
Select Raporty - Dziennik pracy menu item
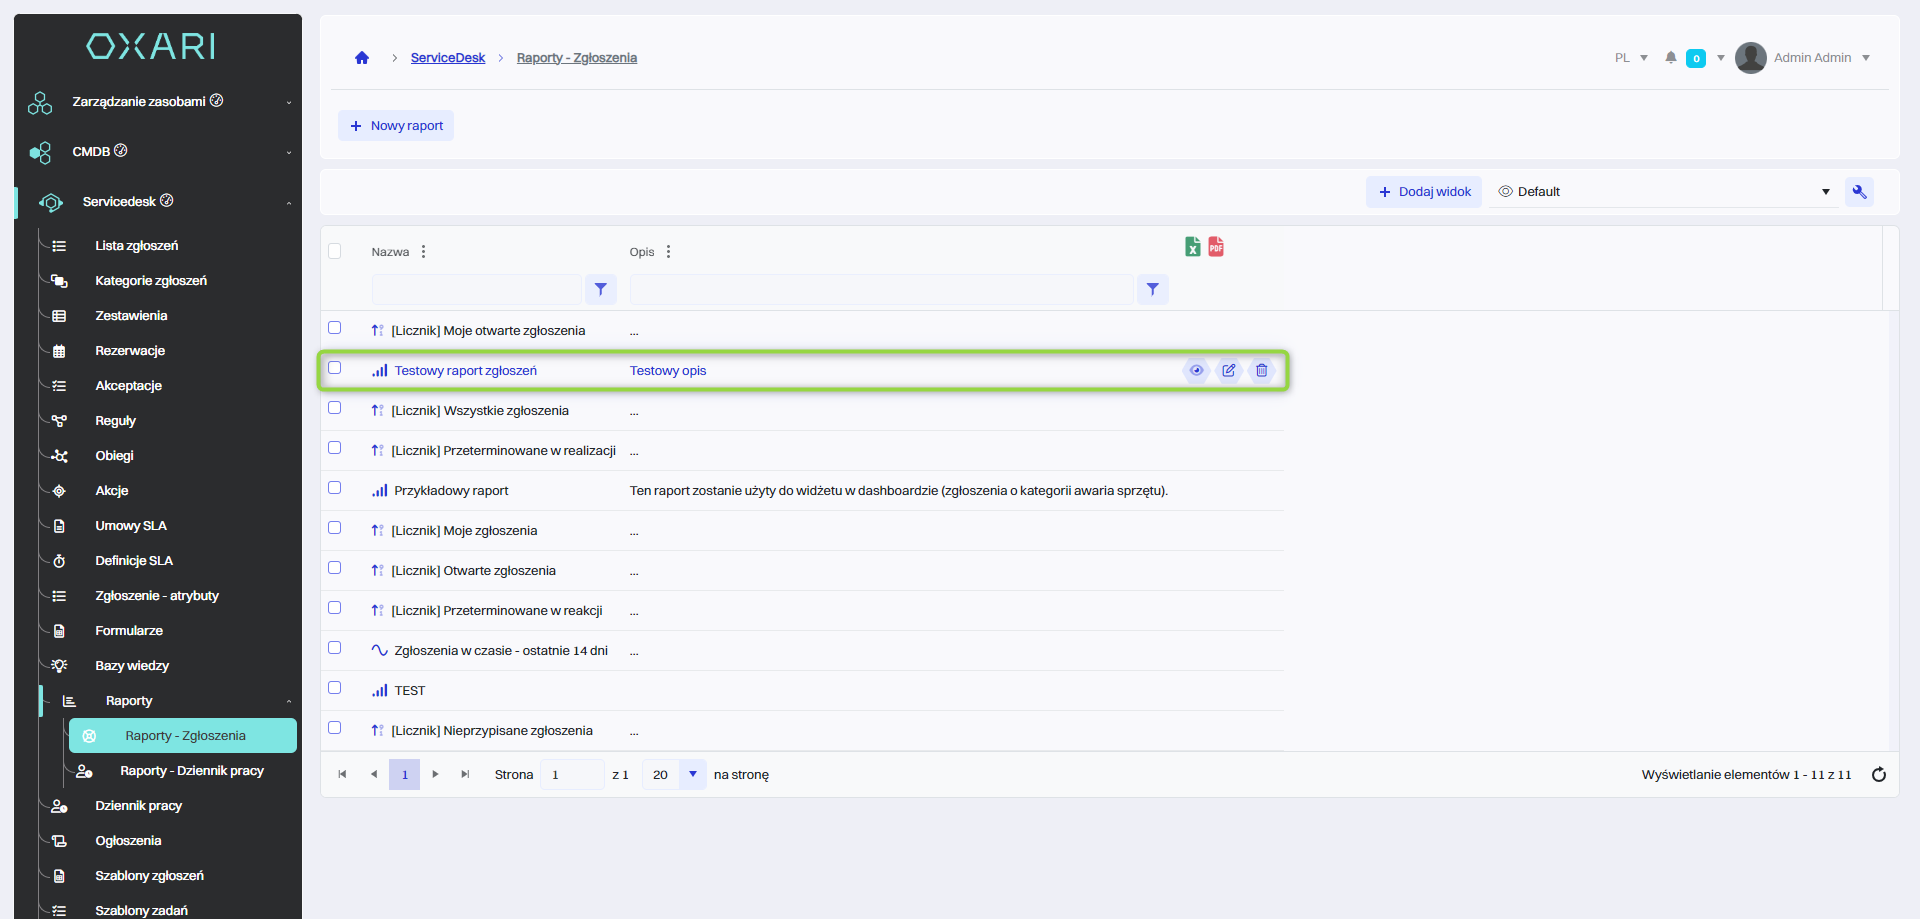(192, 771)
